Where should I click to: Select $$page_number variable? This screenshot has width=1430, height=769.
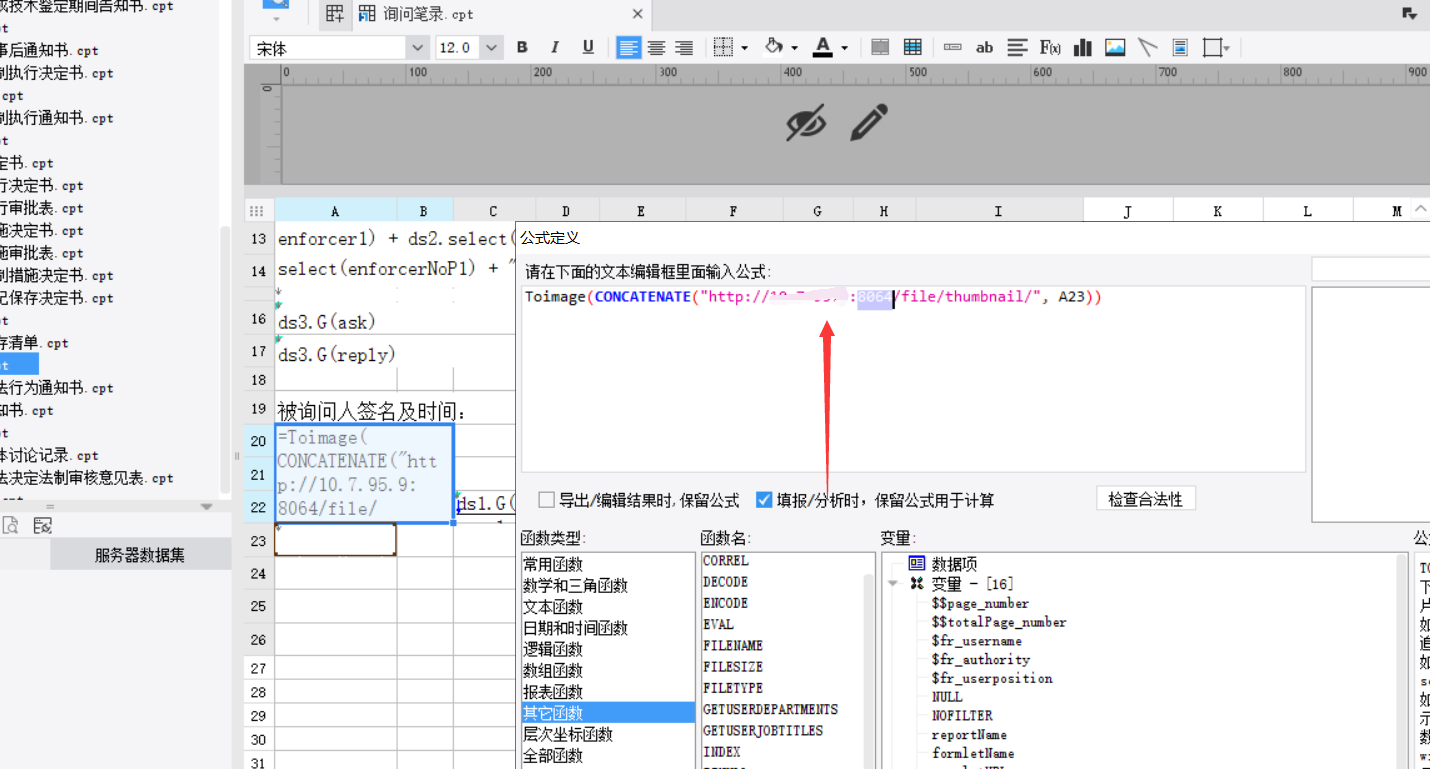click(980, 603)
